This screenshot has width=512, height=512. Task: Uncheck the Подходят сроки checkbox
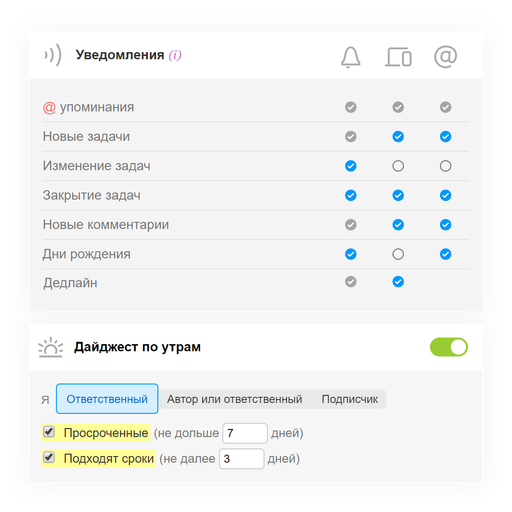click(49, 457)
